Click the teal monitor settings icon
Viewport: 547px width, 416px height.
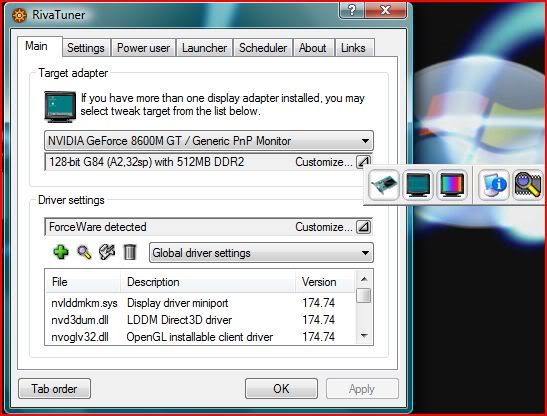point(418,185)
